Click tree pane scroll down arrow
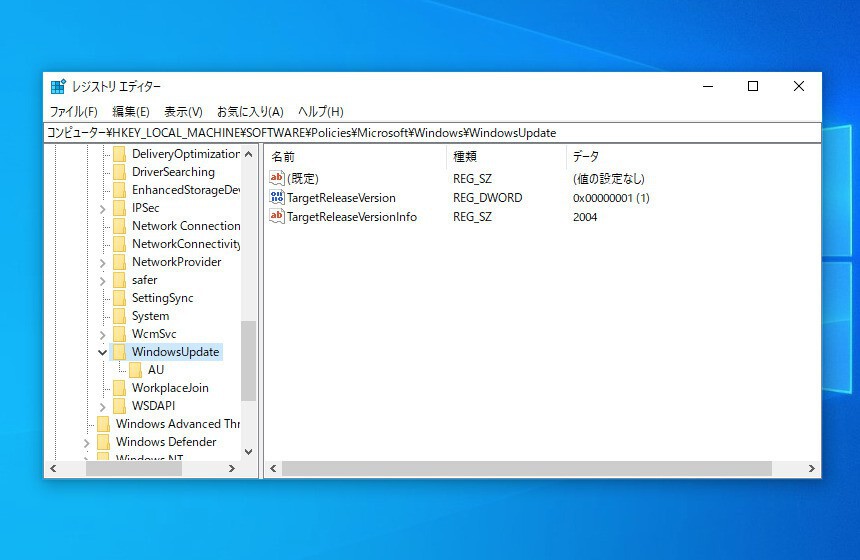Image resolution: width=860 pixels, height=560 pixels. tap(248, 452)
